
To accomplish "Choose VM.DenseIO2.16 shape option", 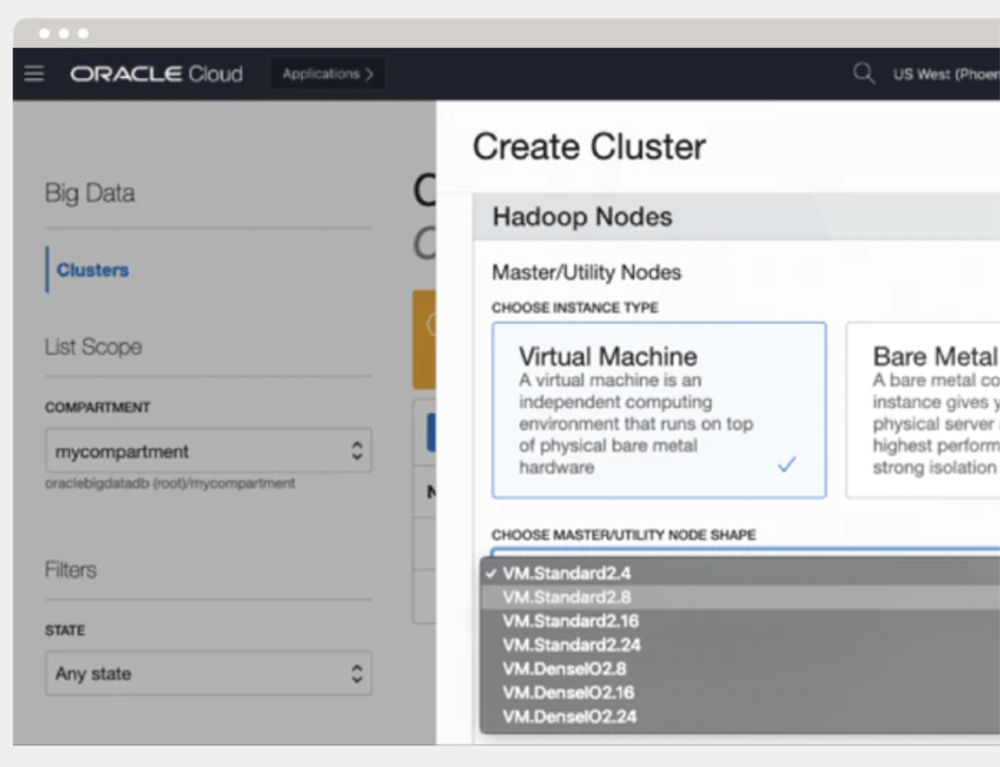I will coord(740,692).
